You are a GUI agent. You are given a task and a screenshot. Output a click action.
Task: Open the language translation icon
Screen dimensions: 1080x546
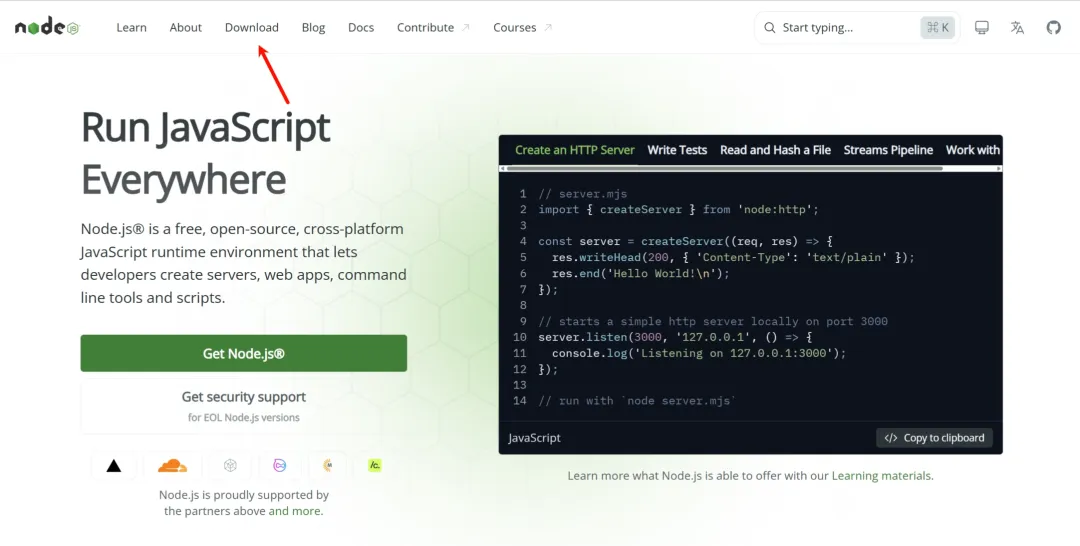pyautogui.click(x=1017, y=28)
